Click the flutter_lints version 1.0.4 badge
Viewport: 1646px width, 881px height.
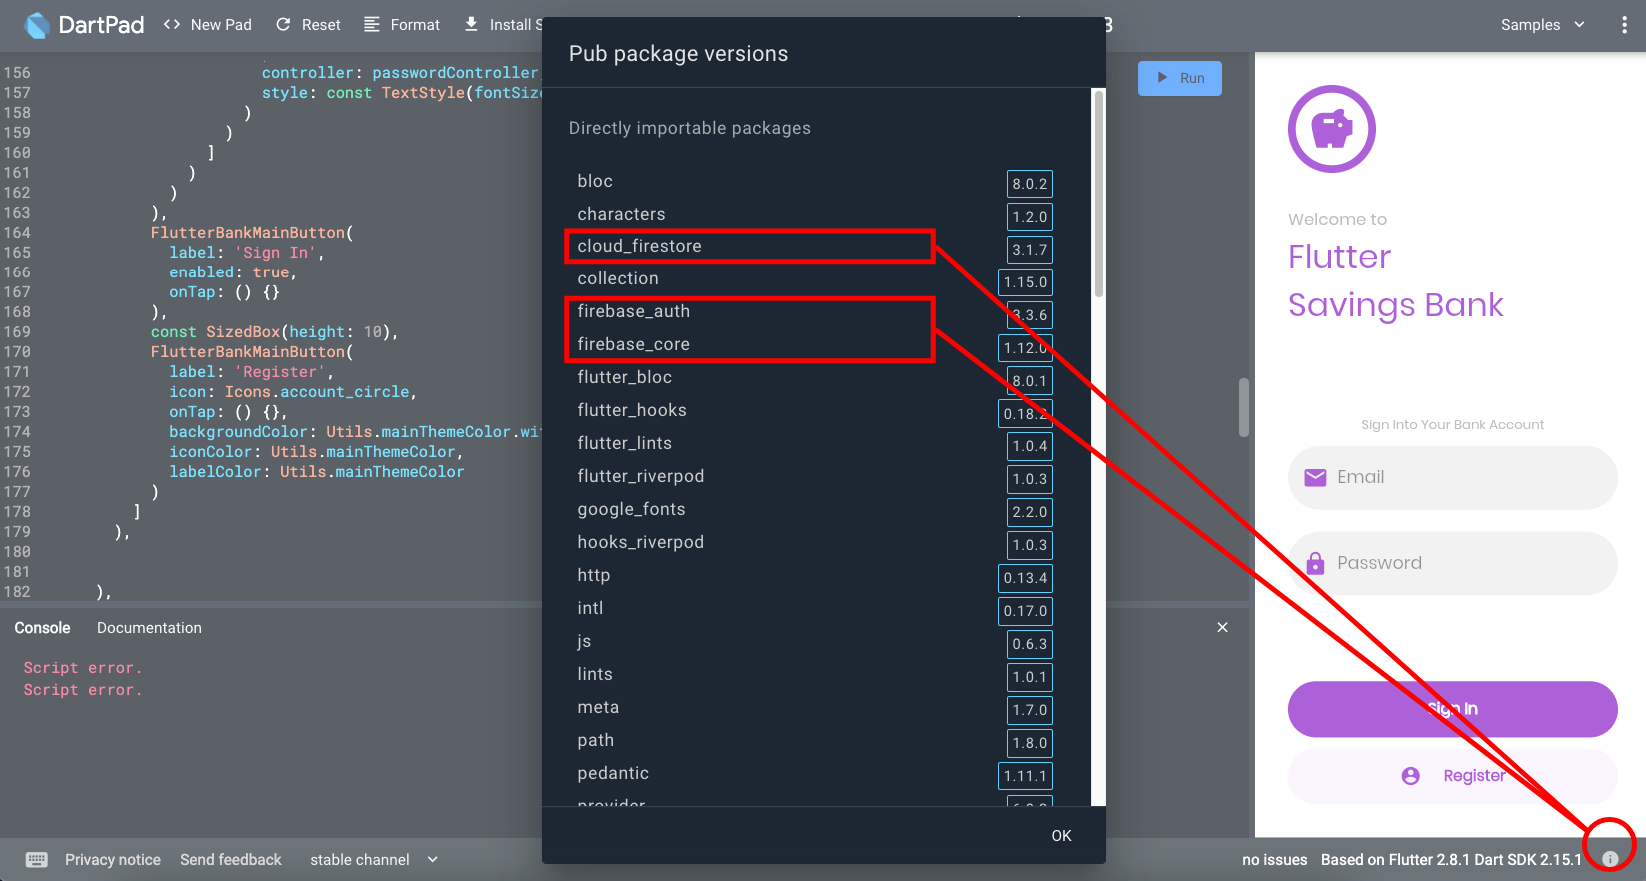click(1029, 446)
